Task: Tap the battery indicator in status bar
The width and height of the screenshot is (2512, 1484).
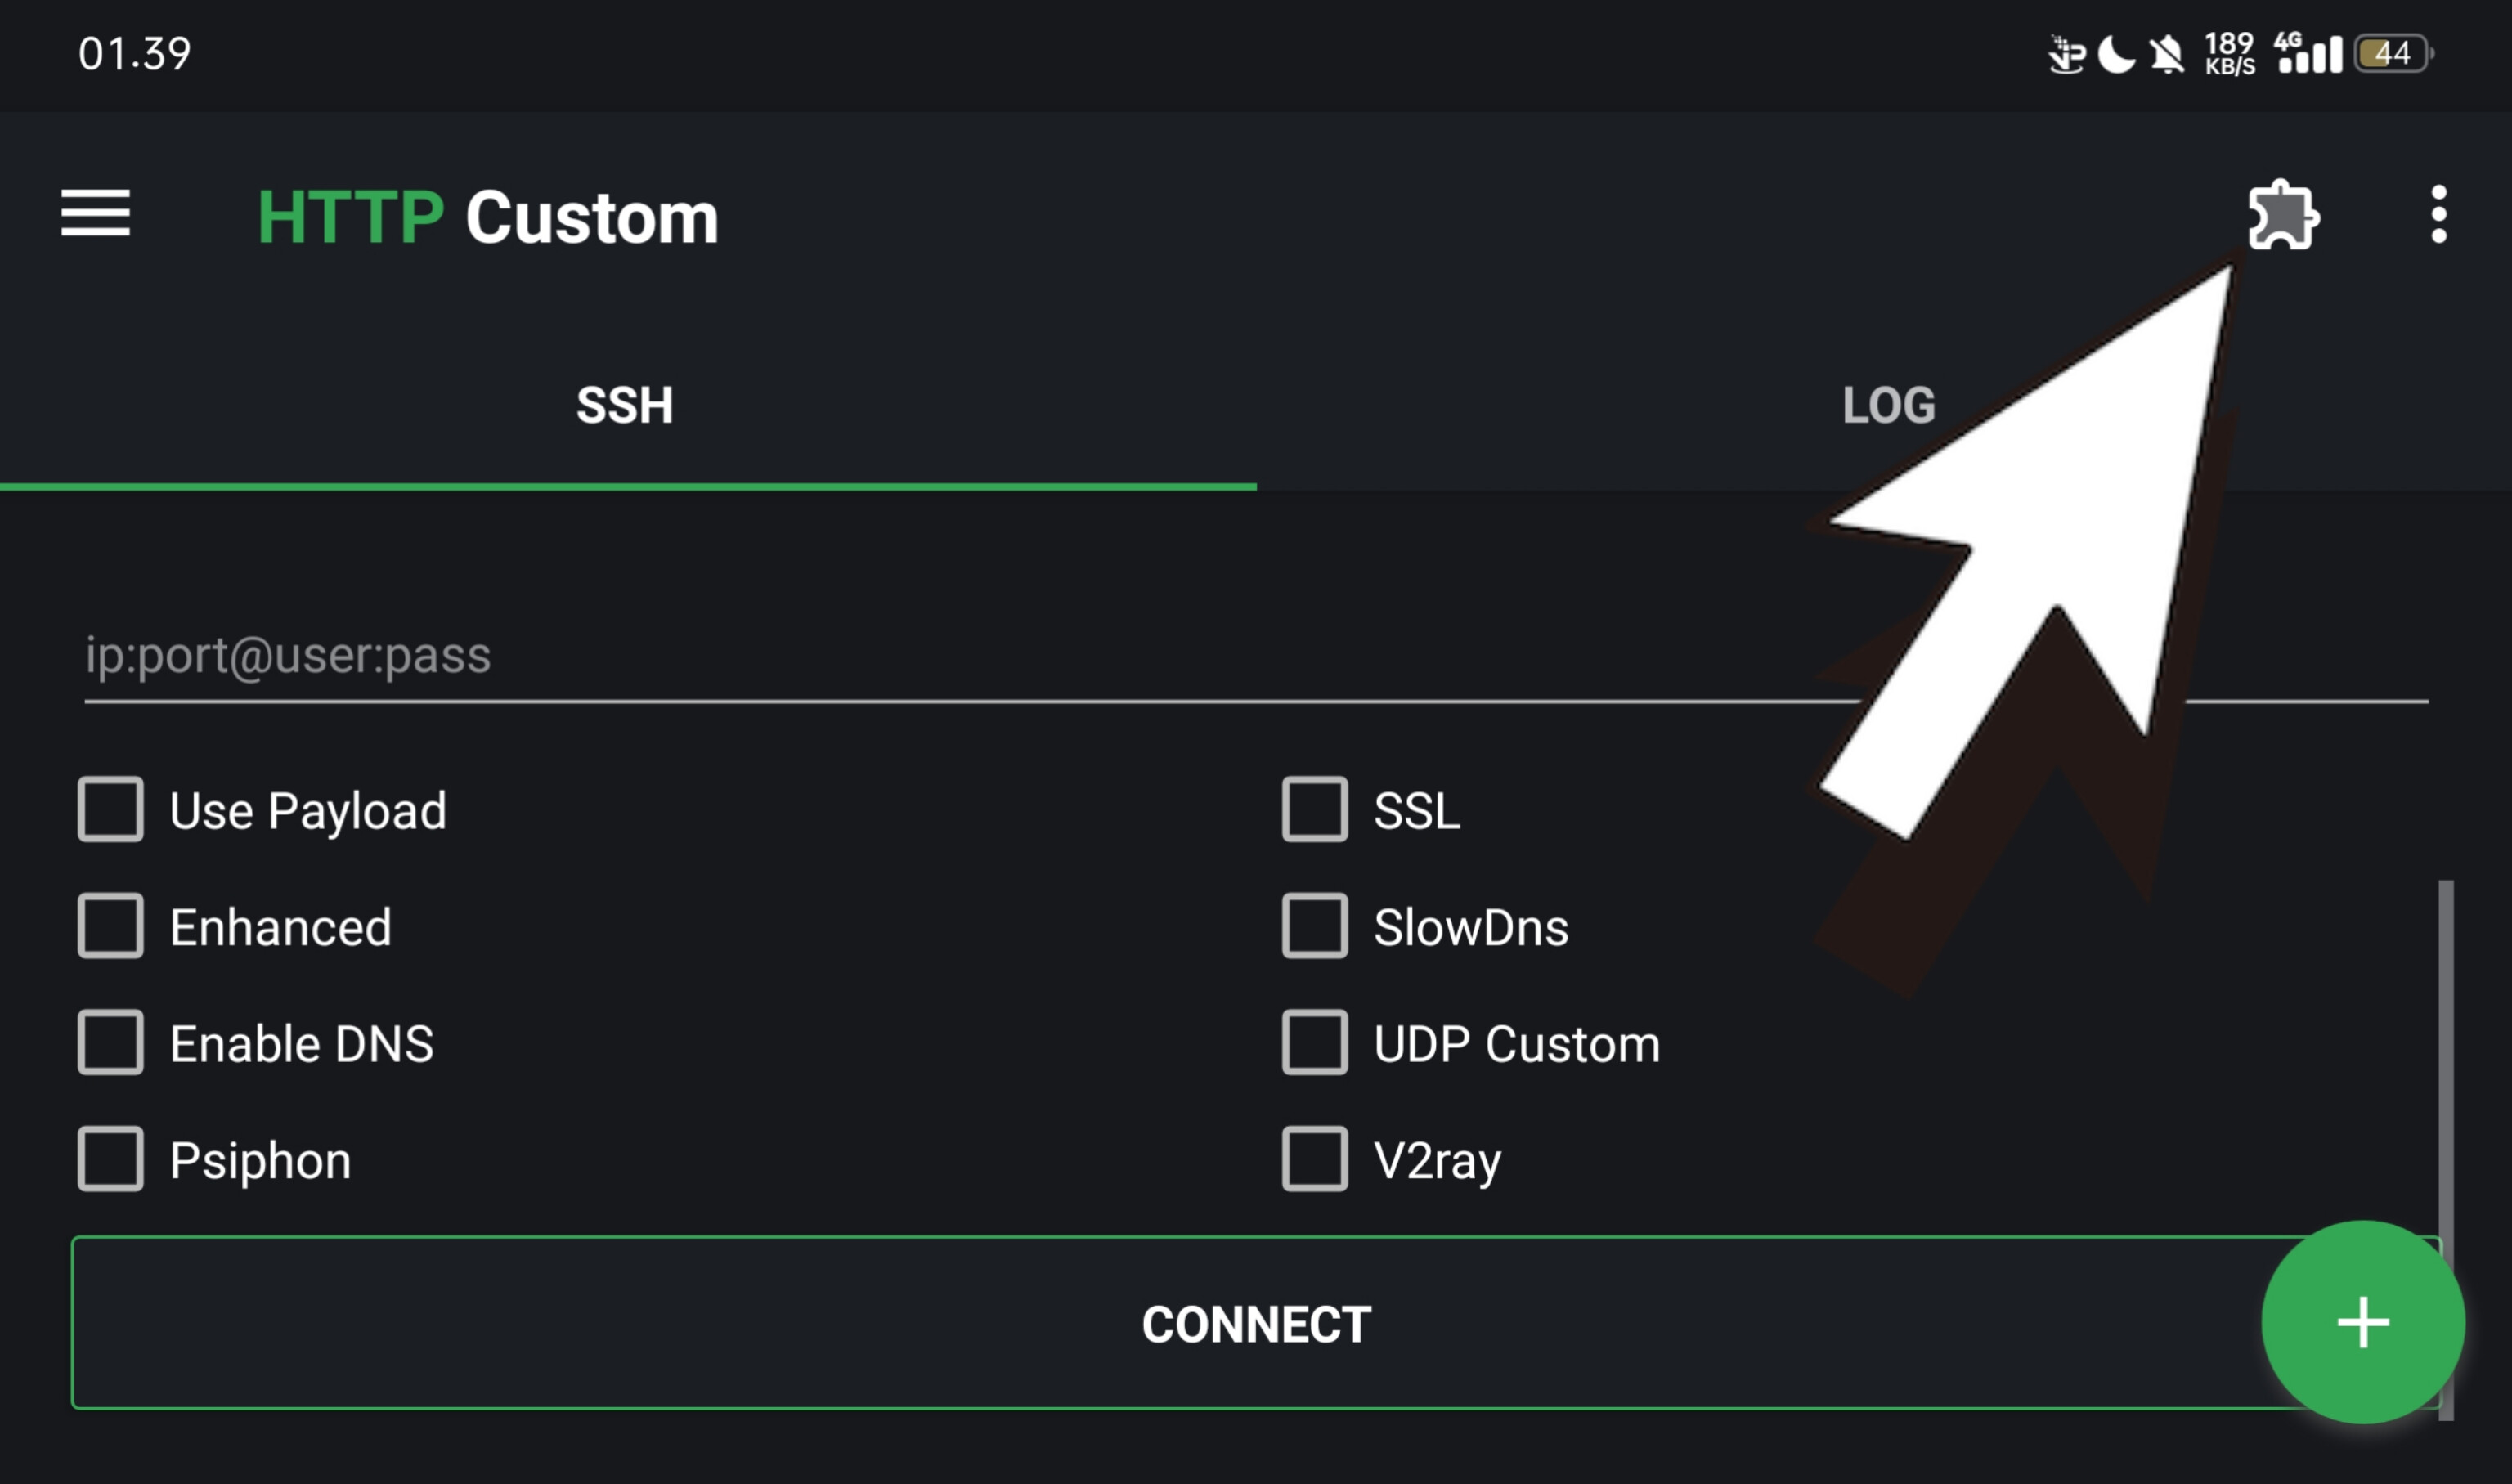Action: 2393,53
